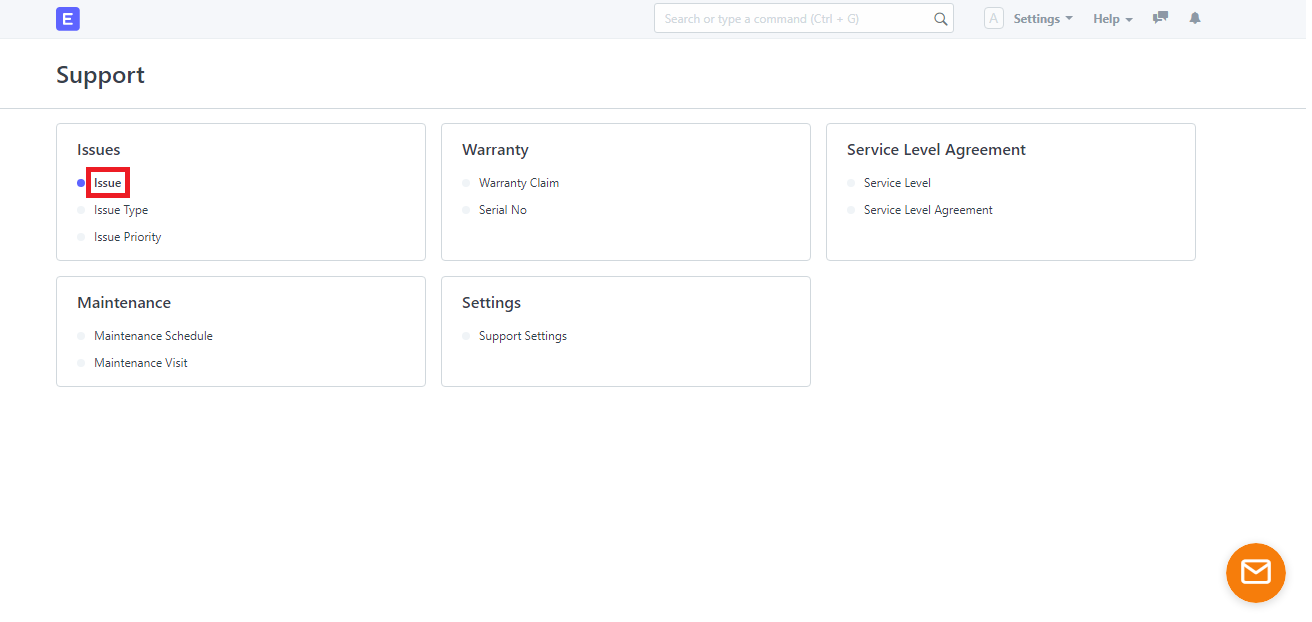Focus the search or command field
Image resolution: width=1312 pixels, height=622 pixels.
[804, 19]
